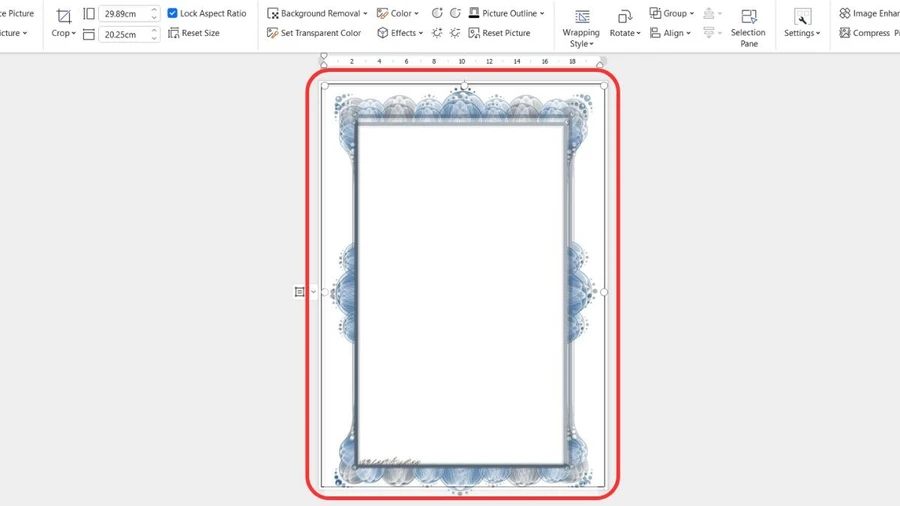The width and height of the screenshot is (900, 506).
Task: Expand the Settings dropdown arrow
Action: pos(818,33)
